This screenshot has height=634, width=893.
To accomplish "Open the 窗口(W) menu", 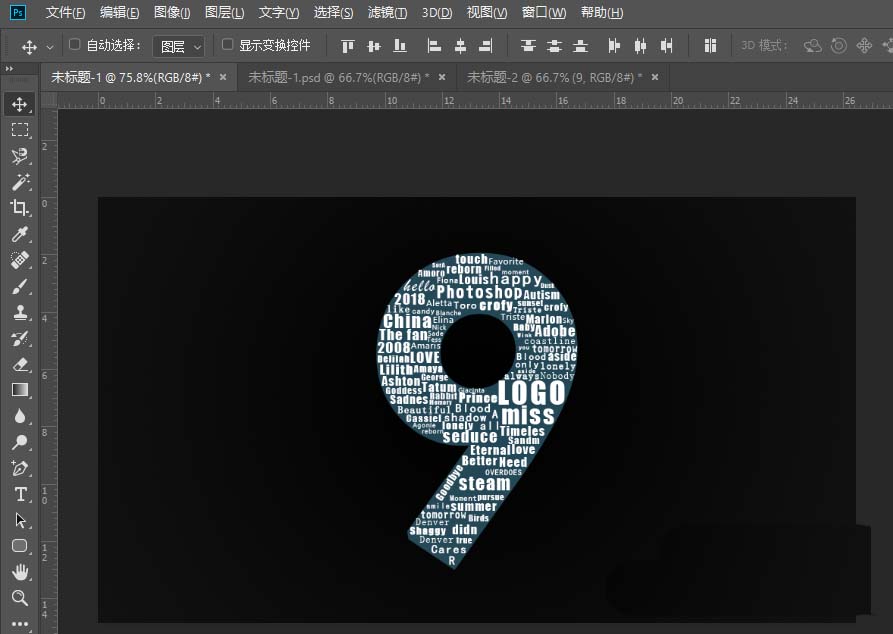I will (x=544, y=13).
